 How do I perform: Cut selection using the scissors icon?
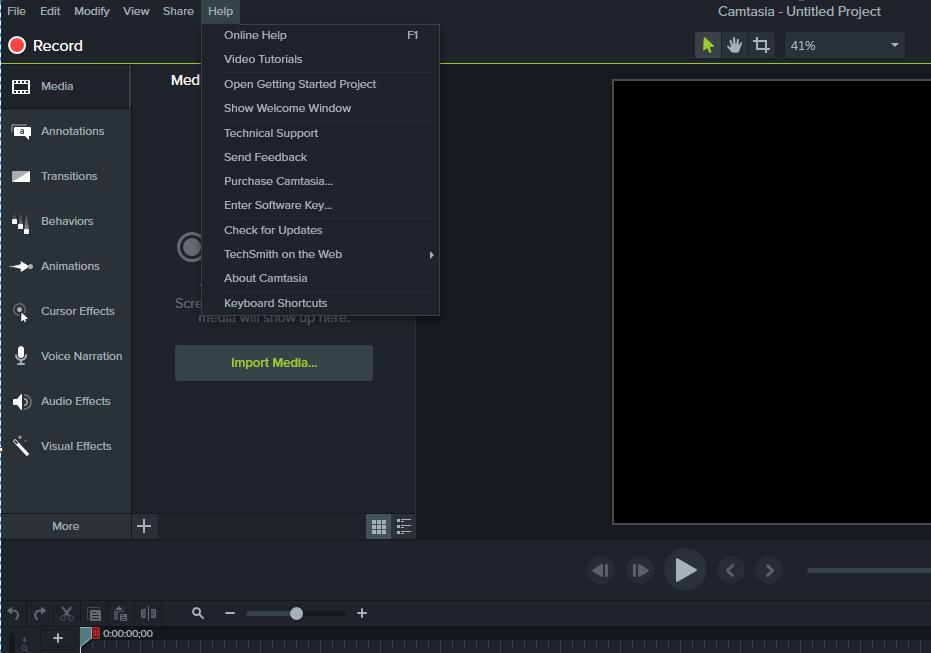[66, 613]
